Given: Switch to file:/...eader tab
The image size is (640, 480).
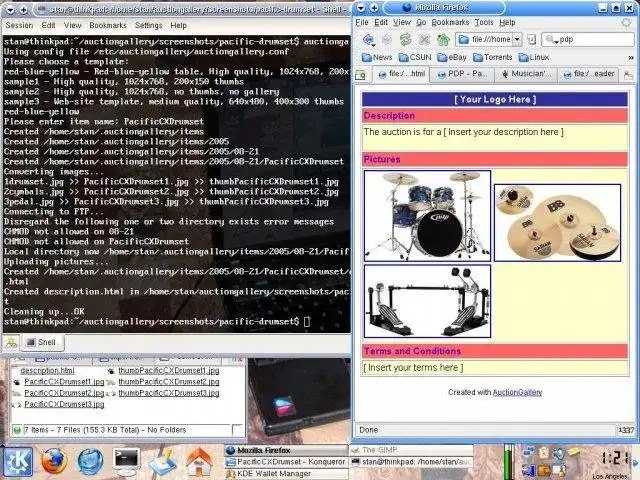Looking at the screenshot, I should (589, 74).
